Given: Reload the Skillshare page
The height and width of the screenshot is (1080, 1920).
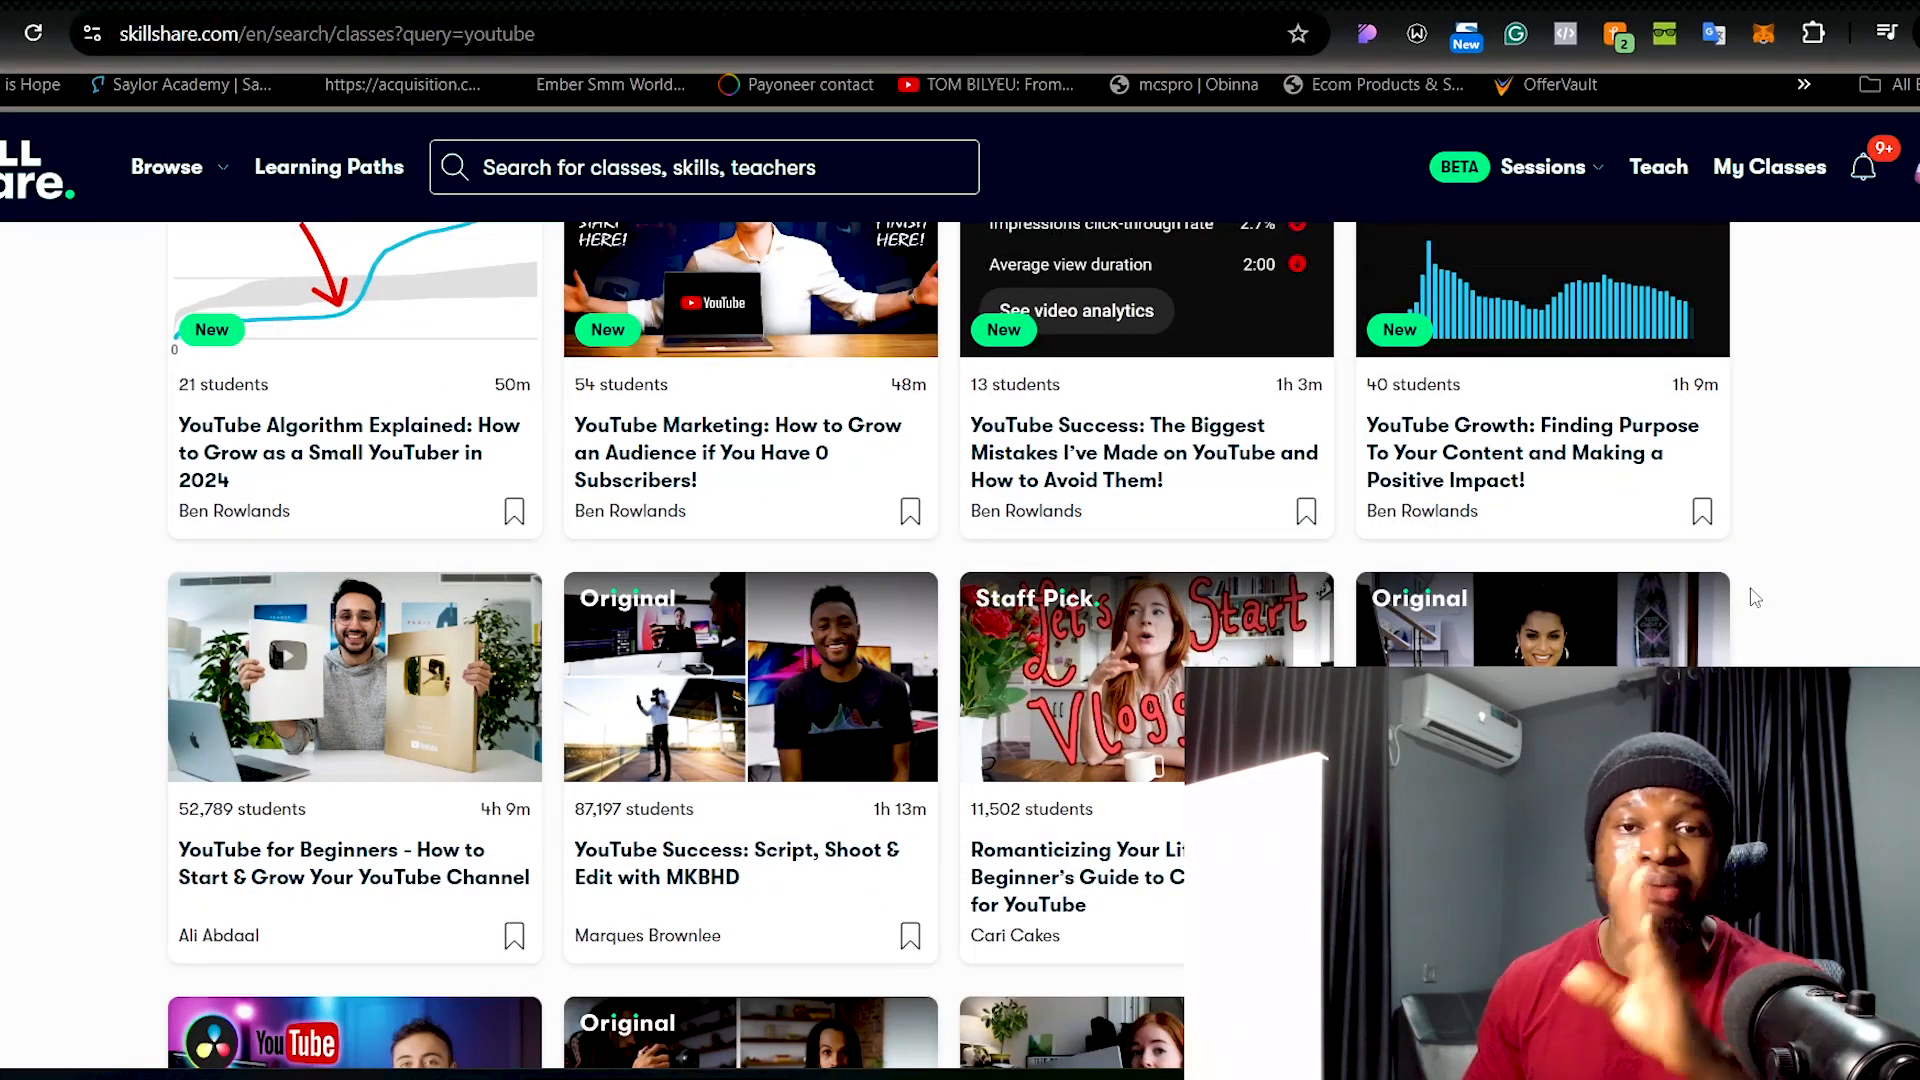Looking at the screenshot, I should point(33,33).
